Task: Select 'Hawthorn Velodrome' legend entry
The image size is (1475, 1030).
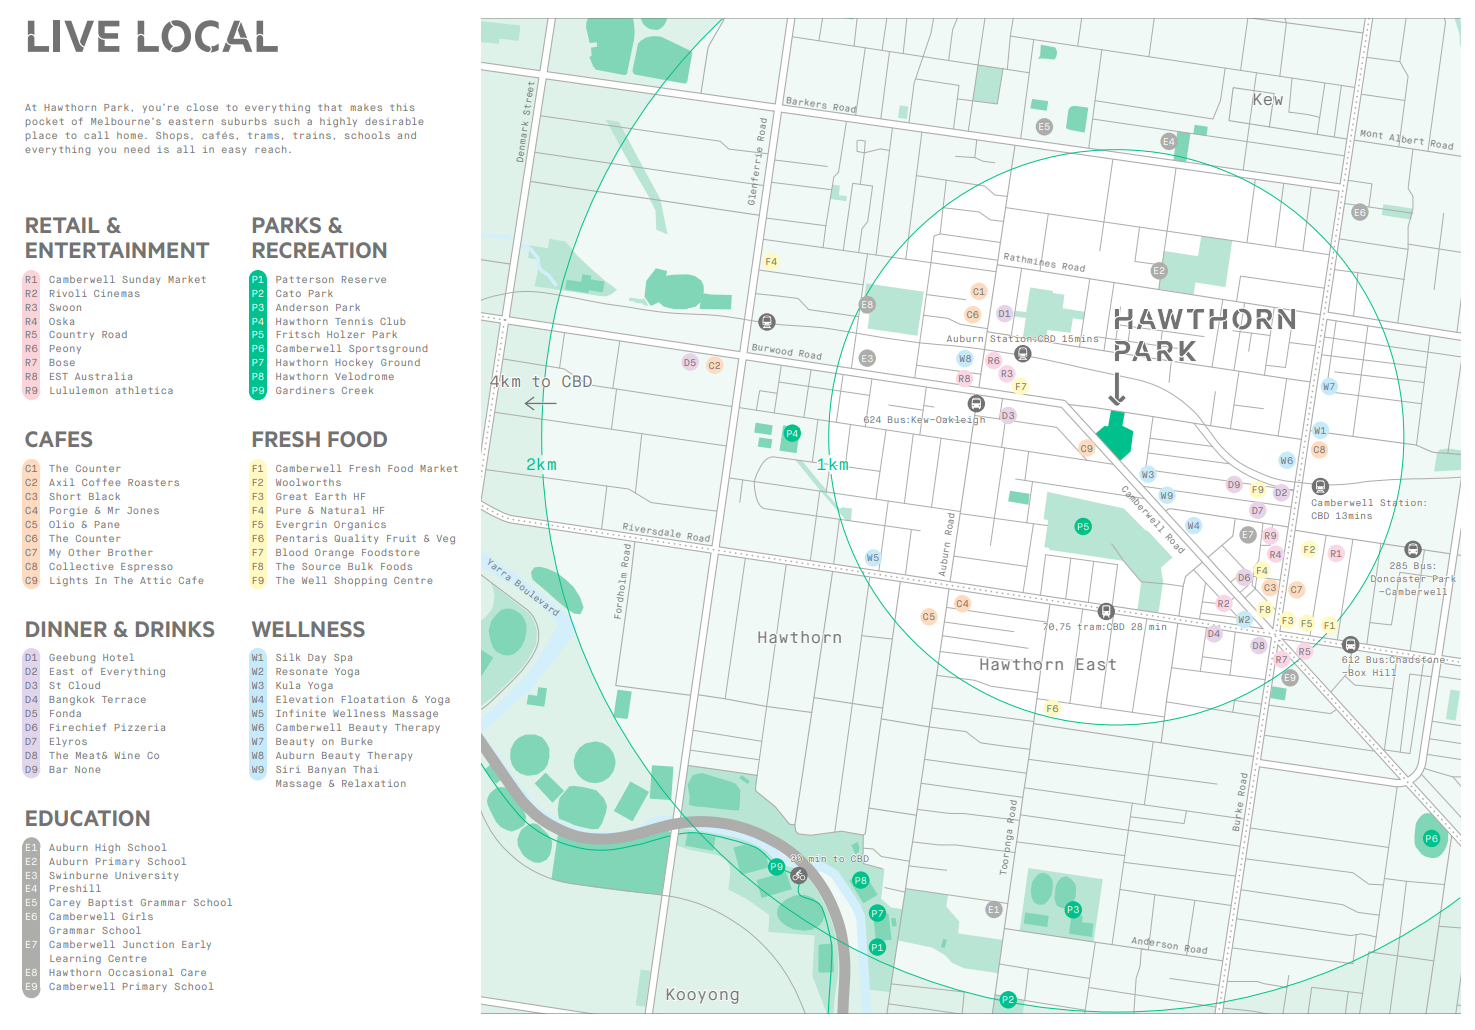Action: pos(335,377)
